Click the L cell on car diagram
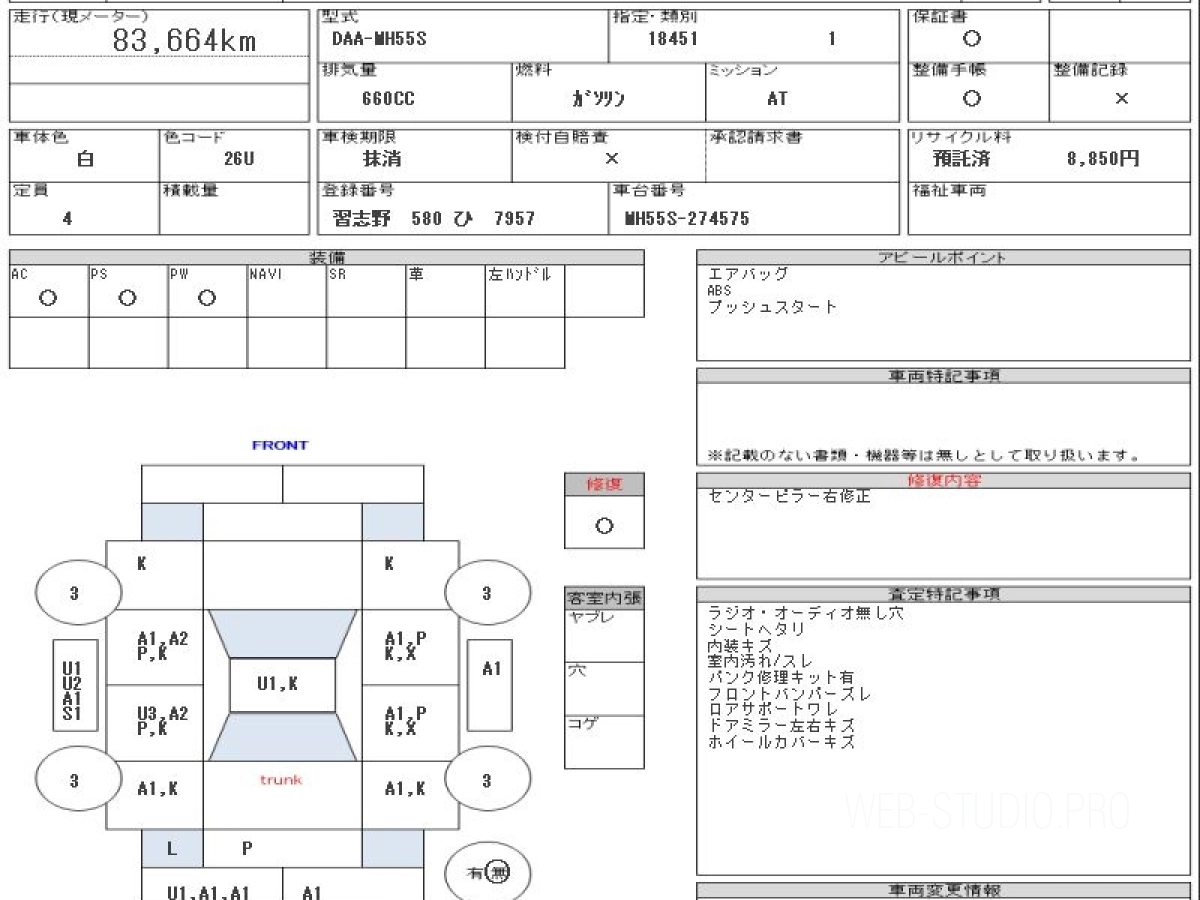Screen dimensions: 1200x900 coord(172,848)
